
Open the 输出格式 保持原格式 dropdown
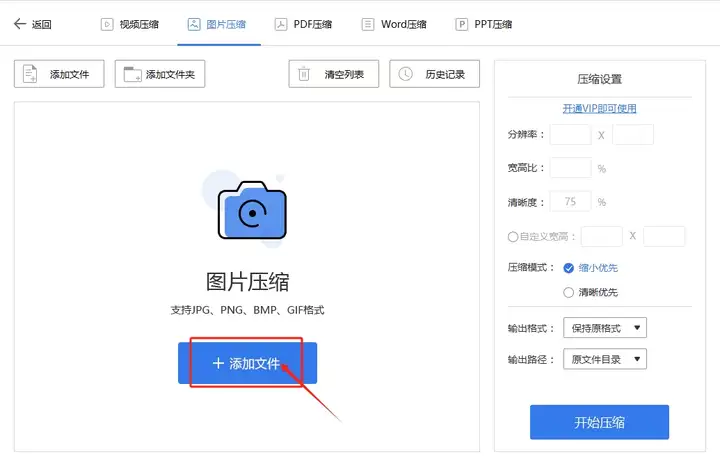605,328
